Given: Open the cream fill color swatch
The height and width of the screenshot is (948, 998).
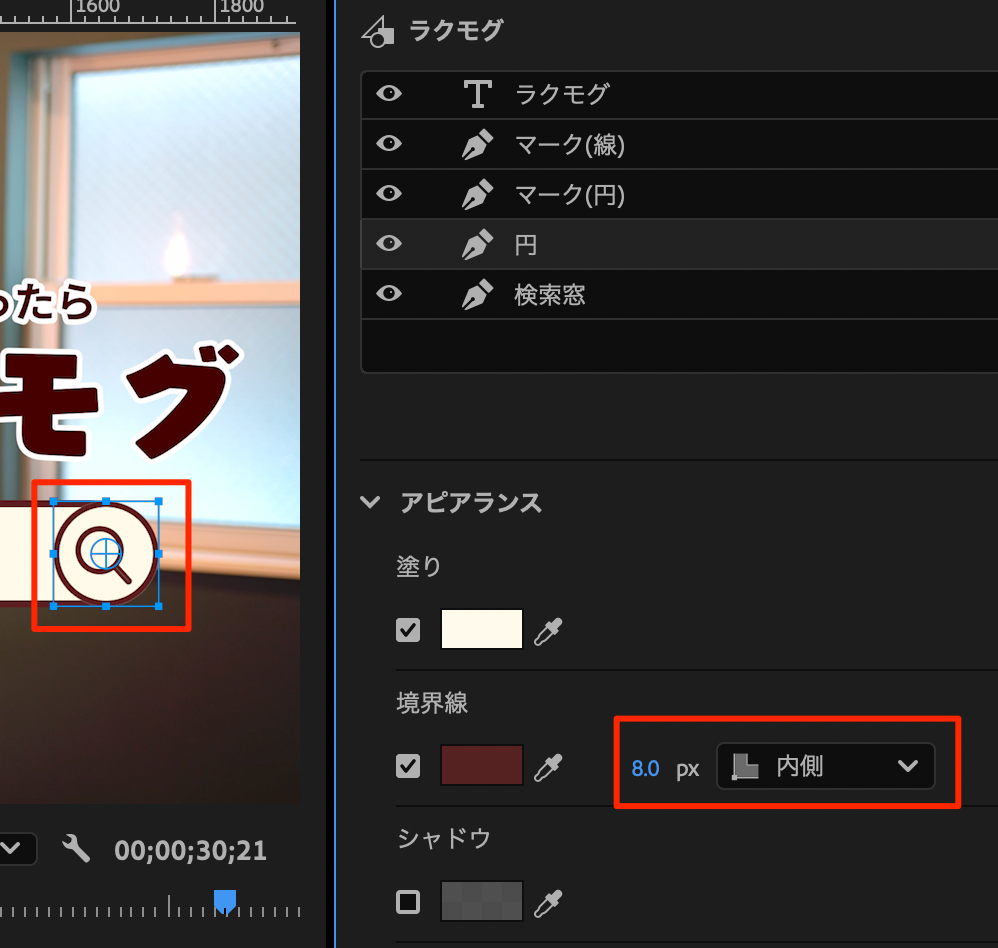Looking at the screenshot, I should (x=482, y=630).
